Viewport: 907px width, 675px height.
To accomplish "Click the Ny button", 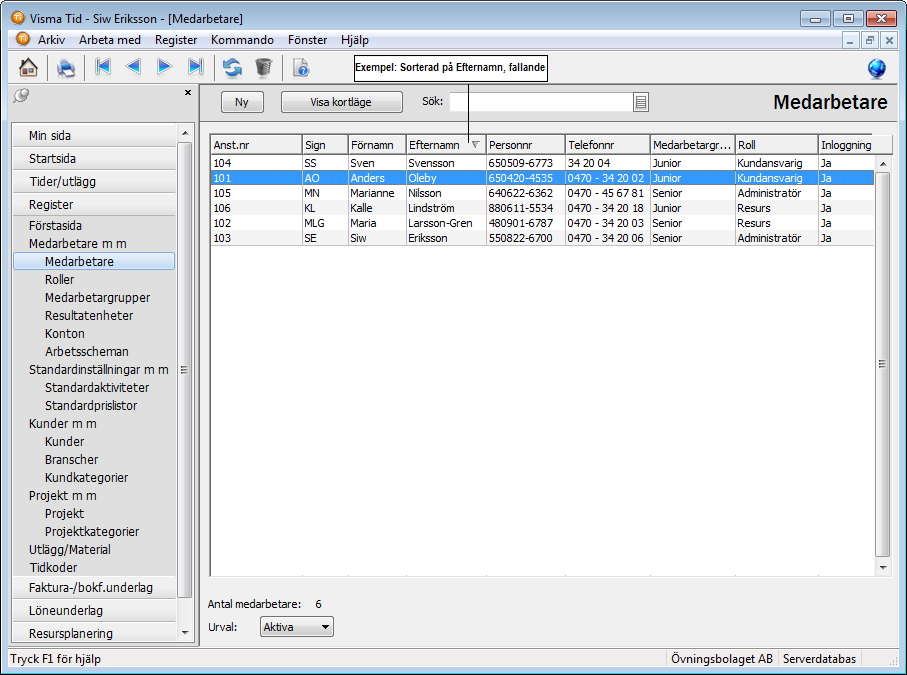I will 241,102.
